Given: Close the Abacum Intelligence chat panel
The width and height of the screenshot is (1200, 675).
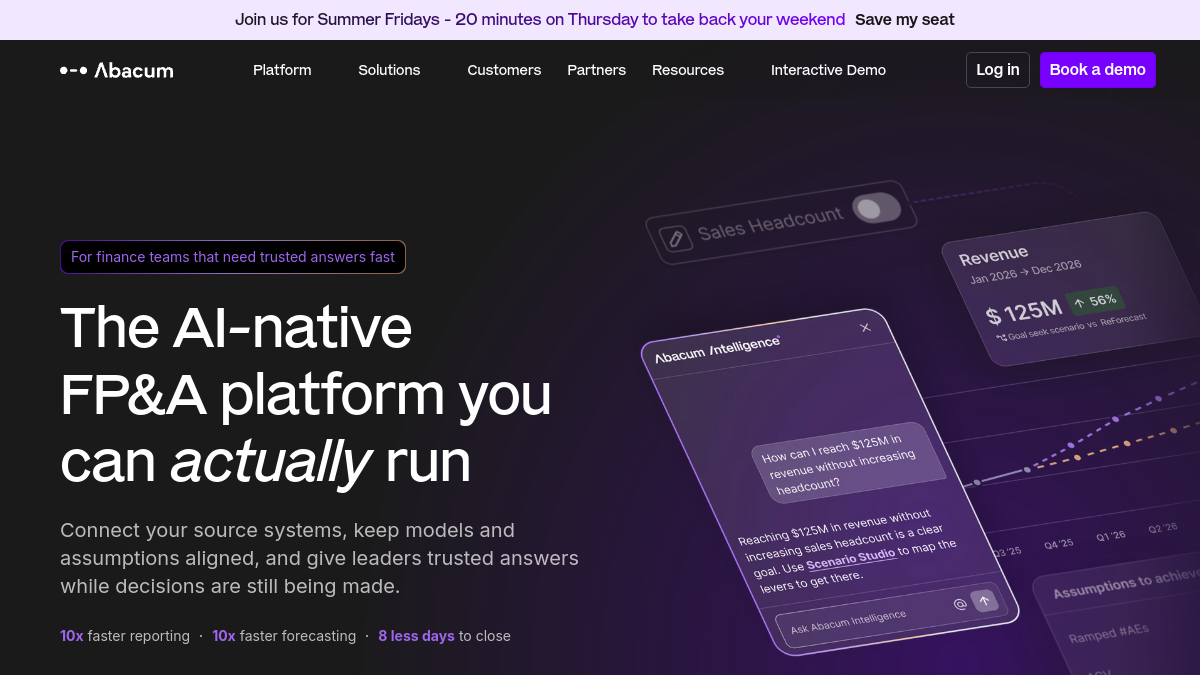Looking at the screenshot, I should pos(865,328).
